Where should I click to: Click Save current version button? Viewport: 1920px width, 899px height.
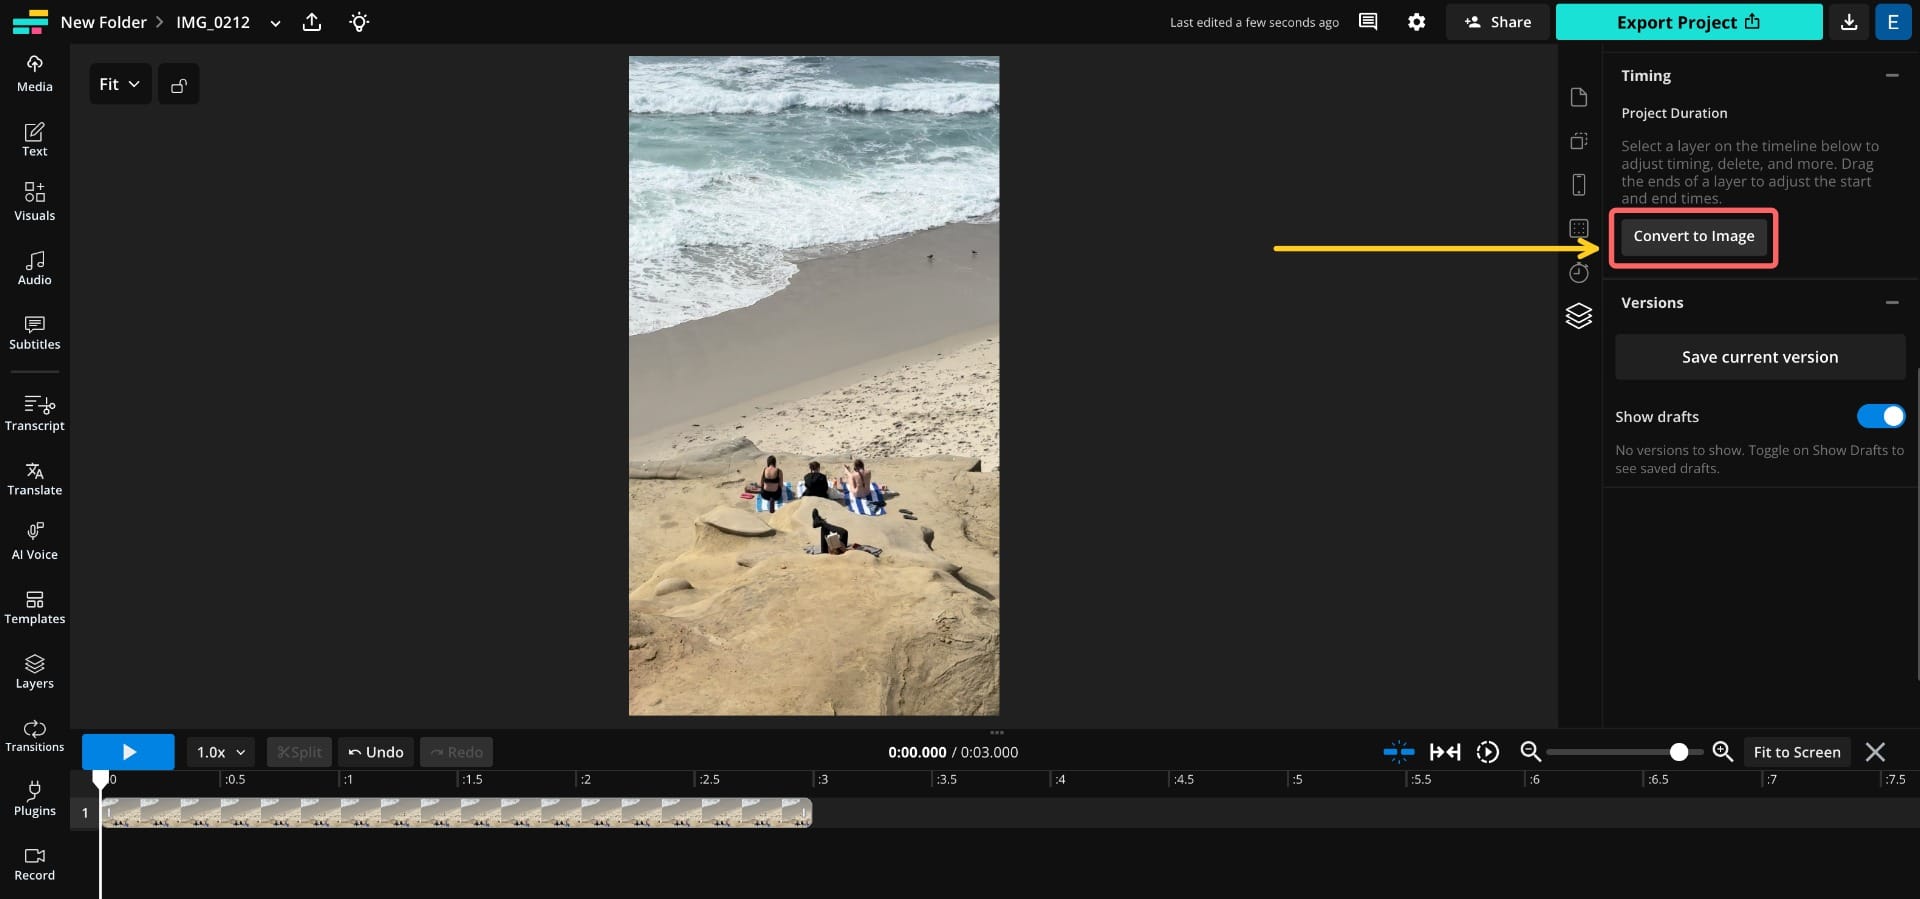[x=1759, y=357]
